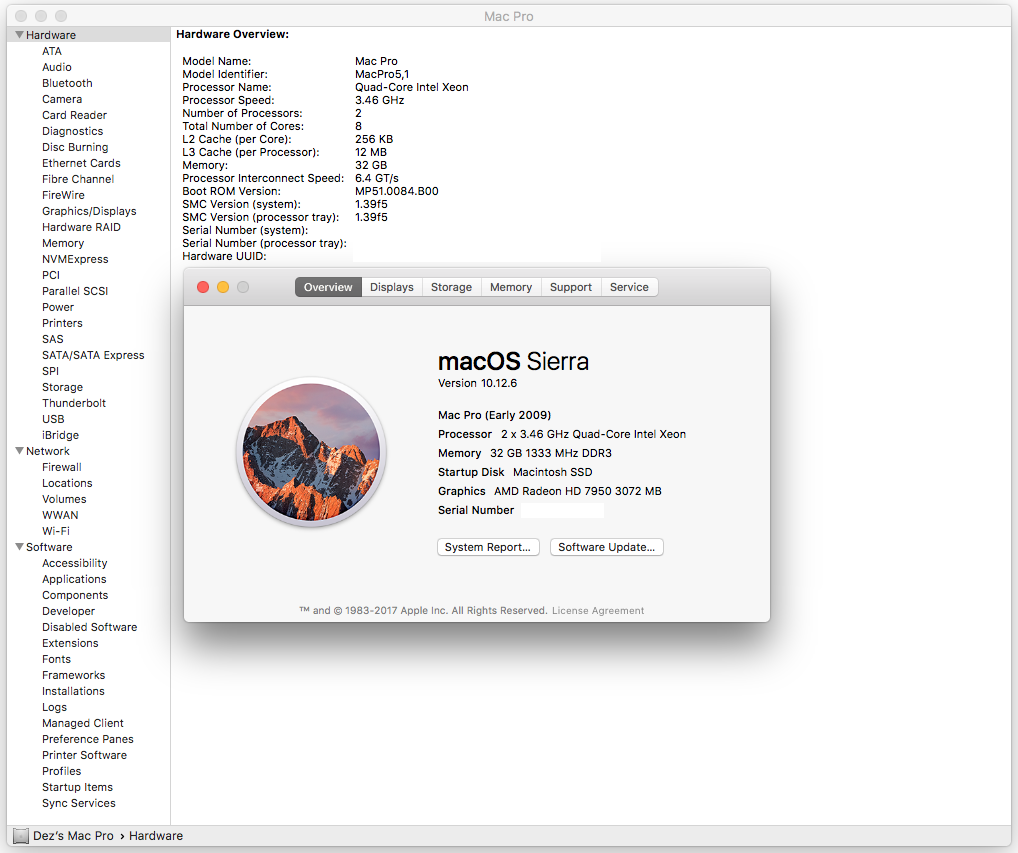1018x853 pixels.
Task: Select ATA in the Hardware list
Action: coord(52,51)
